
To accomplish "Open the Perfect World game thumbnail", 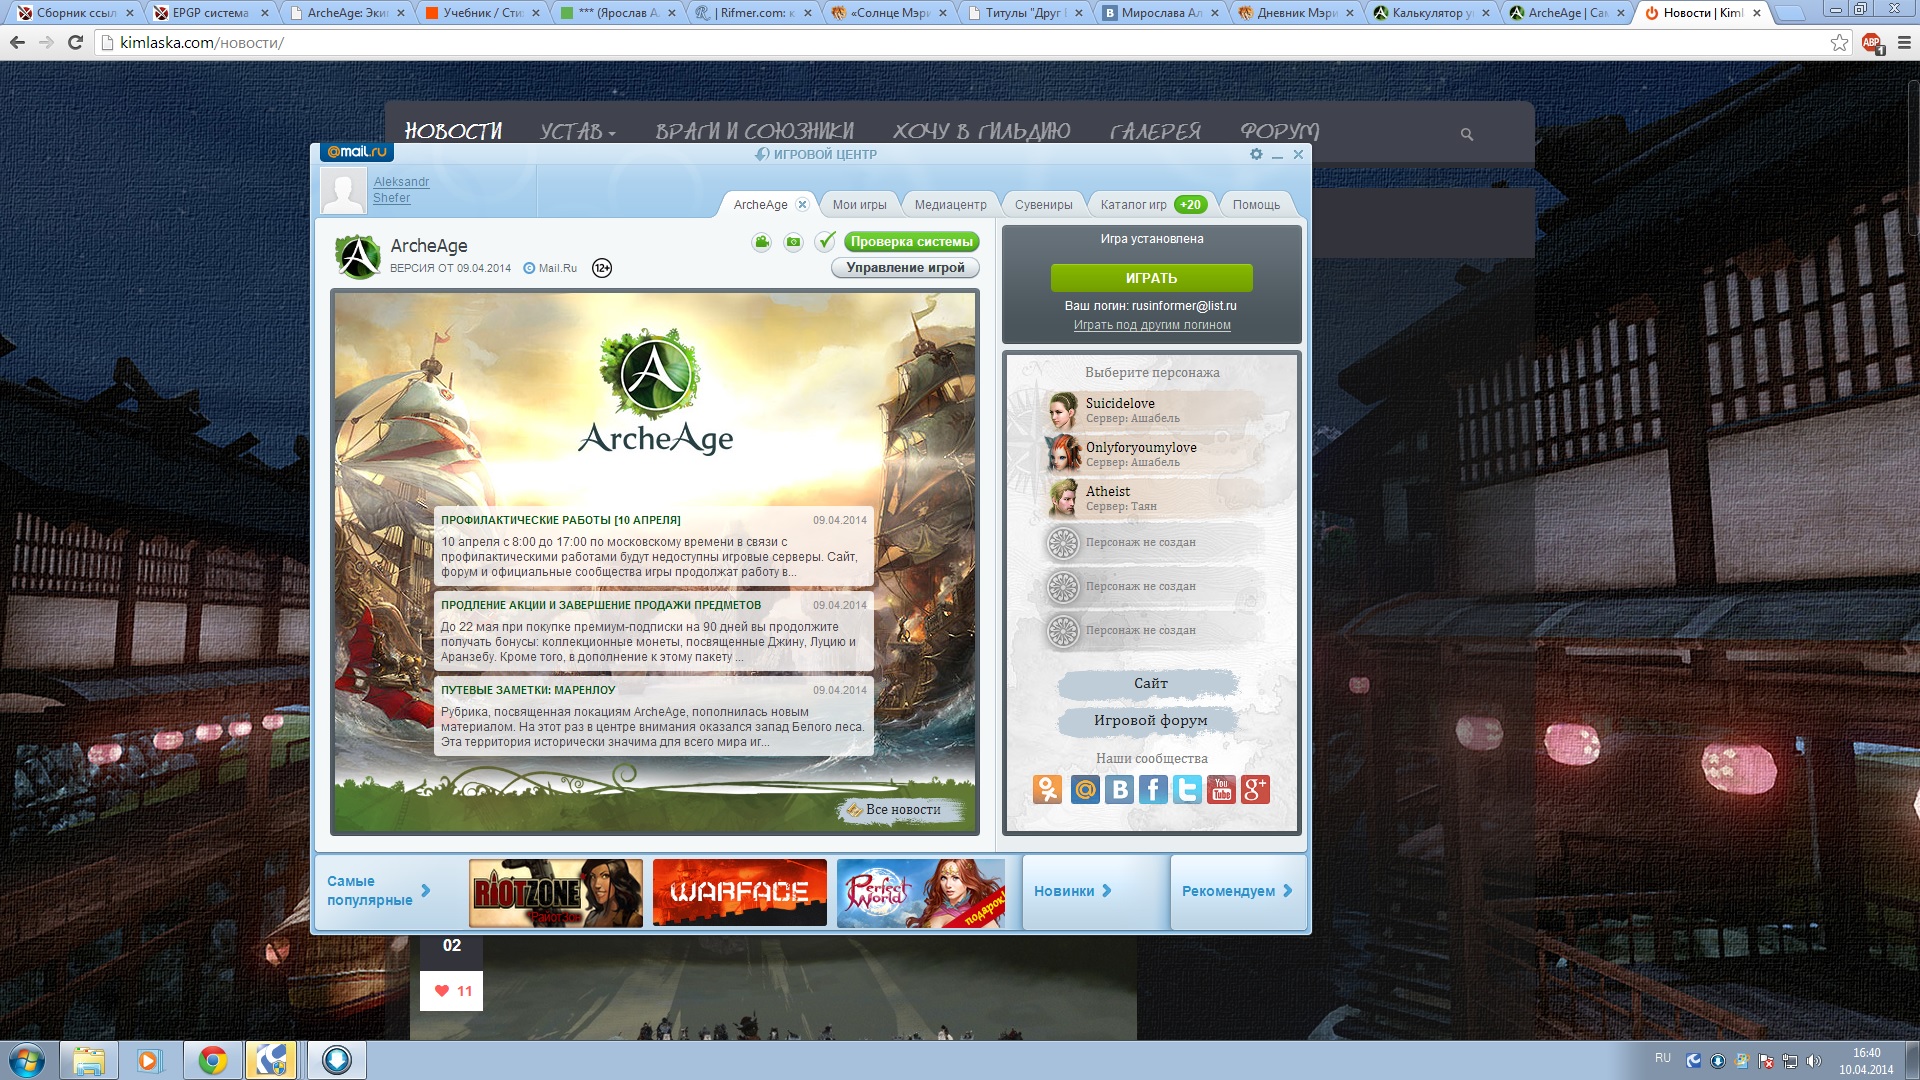I will click(x=921, y=893).
